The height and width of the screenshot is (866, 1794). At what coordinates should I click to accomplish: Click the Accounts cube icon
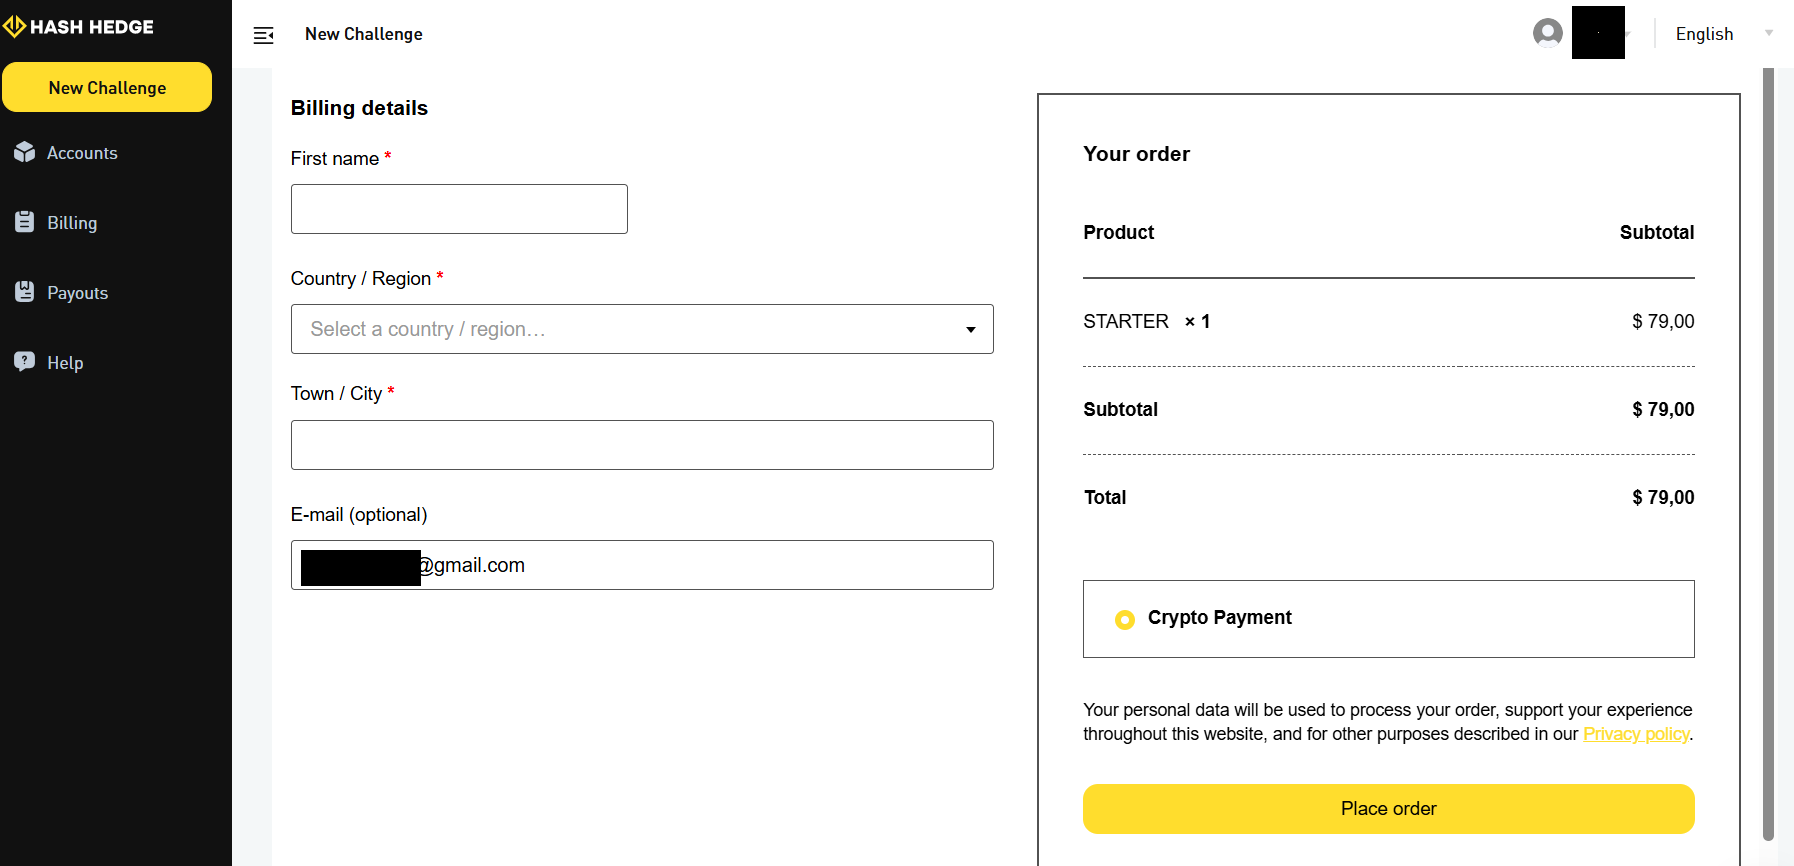point(25,152)
